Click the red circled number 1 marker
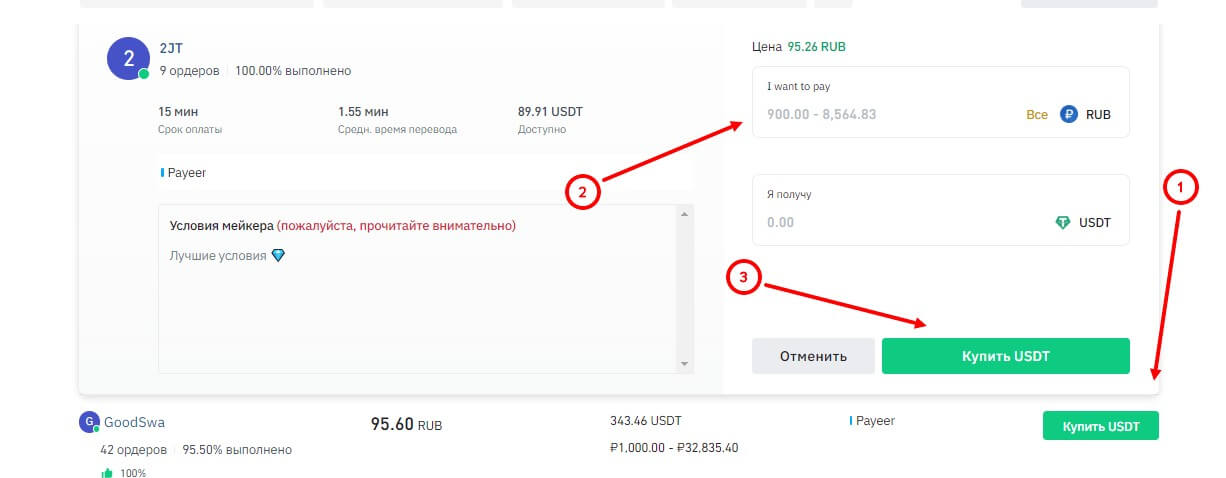 pos(1180,187)
